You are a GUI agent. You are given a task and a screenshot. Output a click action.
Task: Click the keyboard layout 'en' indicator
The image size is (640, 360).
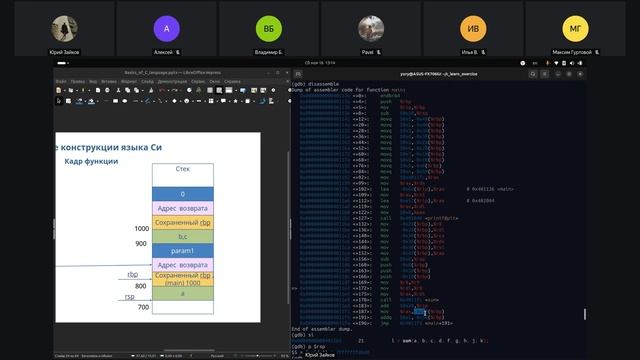pyautogui.click(x=535, y=63)
